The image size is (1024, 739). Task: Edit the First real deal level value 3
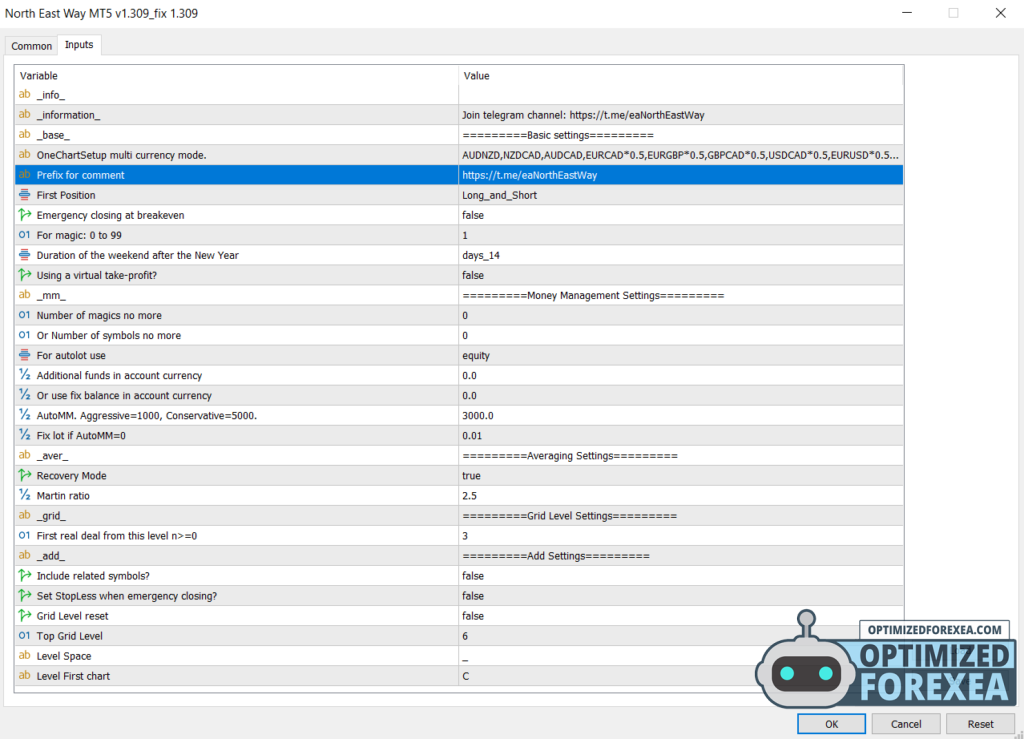pos(681,536)
